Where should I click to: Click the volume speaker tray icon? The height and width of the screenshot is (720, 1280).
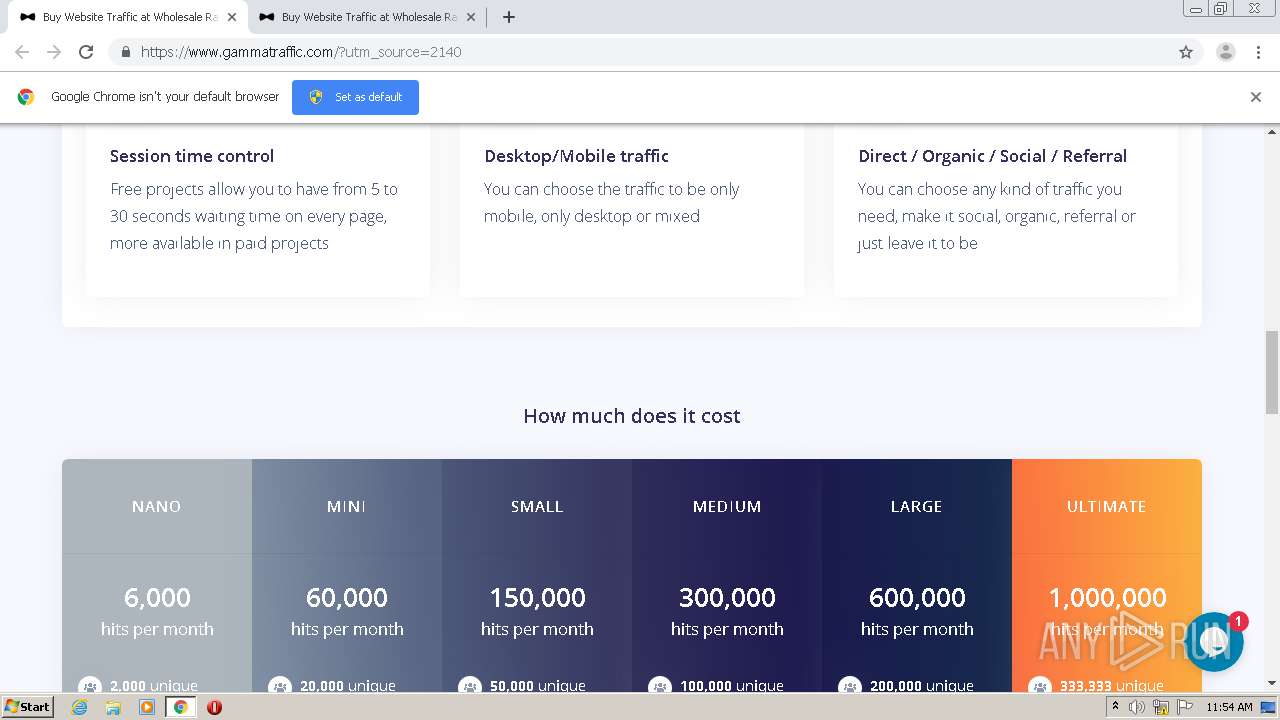[1137, 707]
